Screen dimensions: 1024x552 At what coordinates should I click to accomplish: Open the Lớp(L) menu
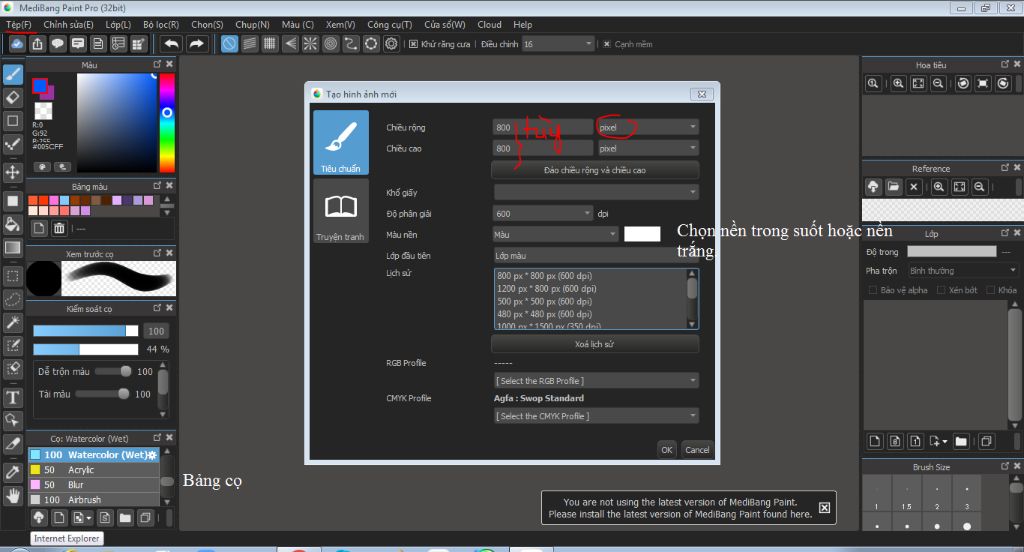(118, 24)
